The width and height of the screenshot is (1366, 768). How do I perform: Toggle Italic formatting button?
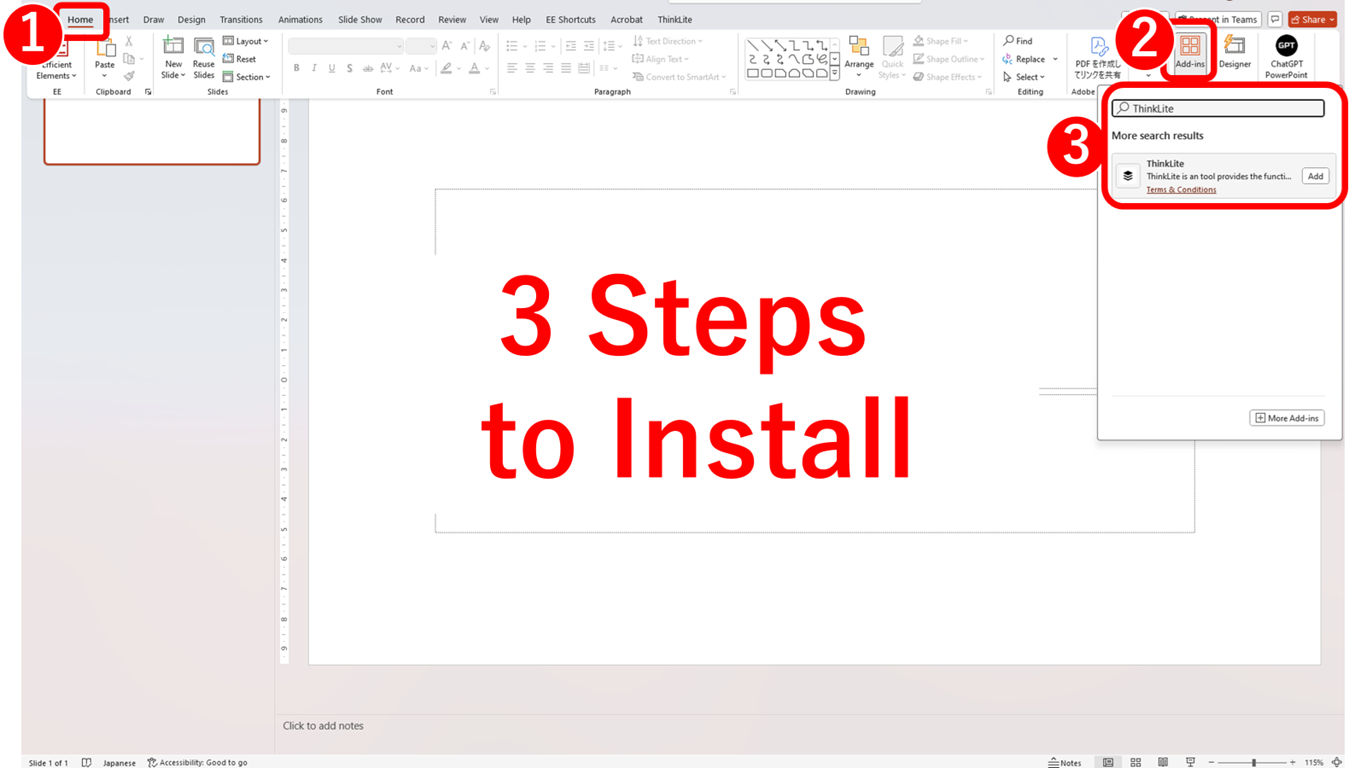coord(314,68)
